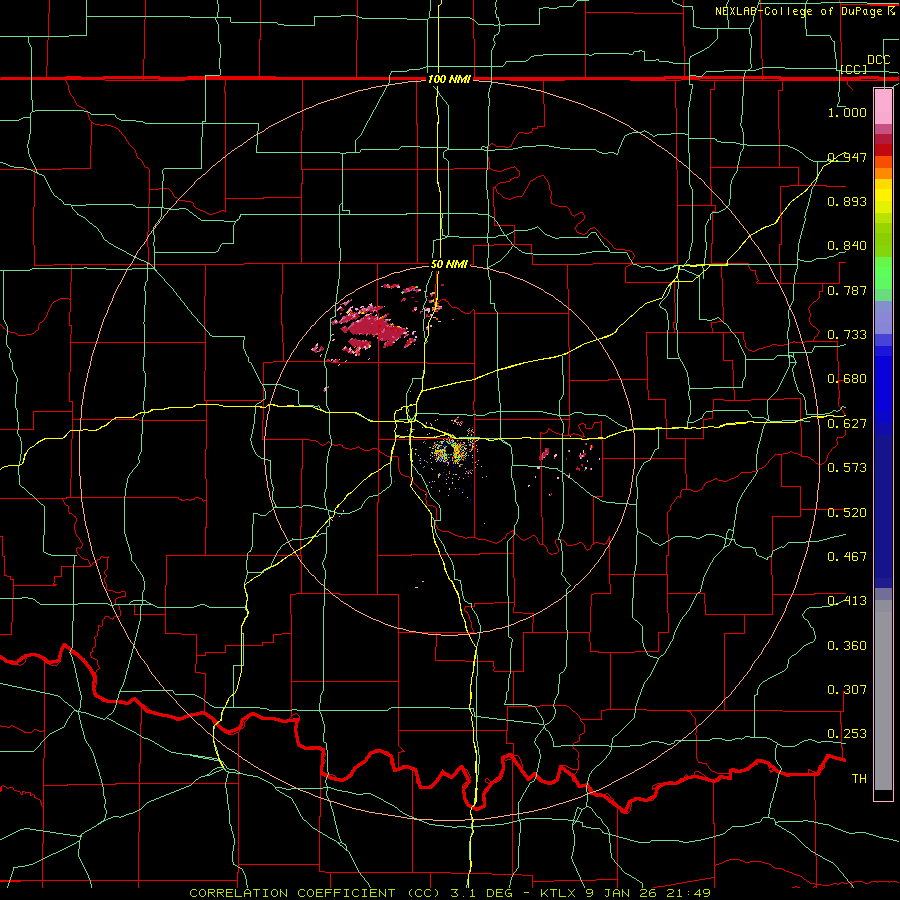Click the [CC] product label
Image resolution: width=900 pixels, height=900 pixels.
click(854, 69)
